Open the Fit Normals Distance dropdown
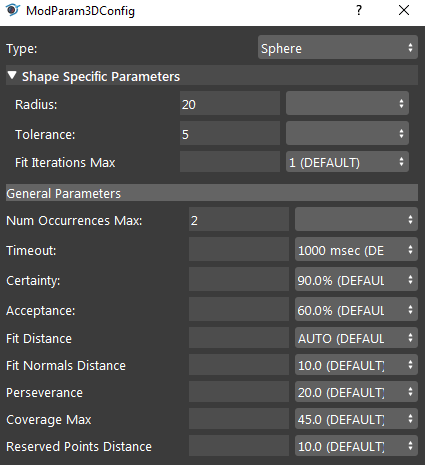 356,365
